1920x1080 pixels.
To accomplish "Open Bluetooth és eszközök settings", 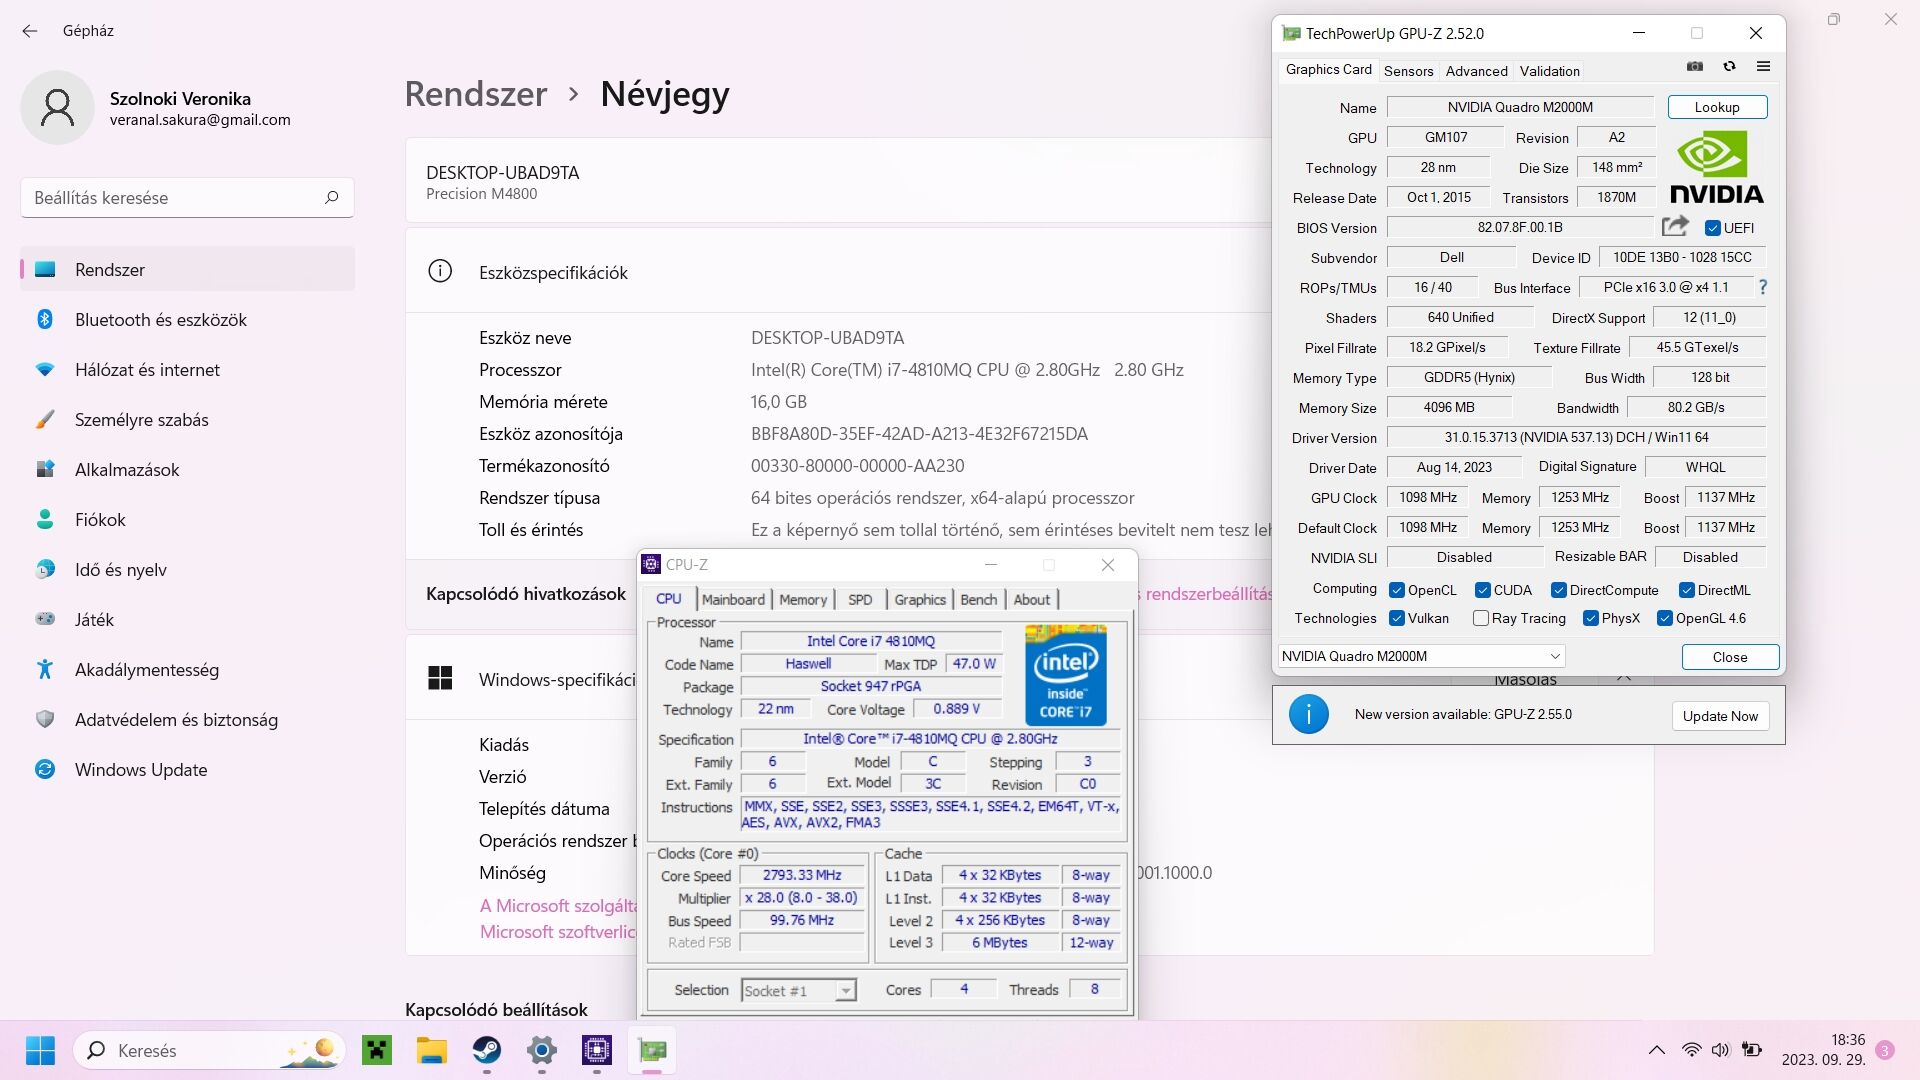I will tap(187, 320).
